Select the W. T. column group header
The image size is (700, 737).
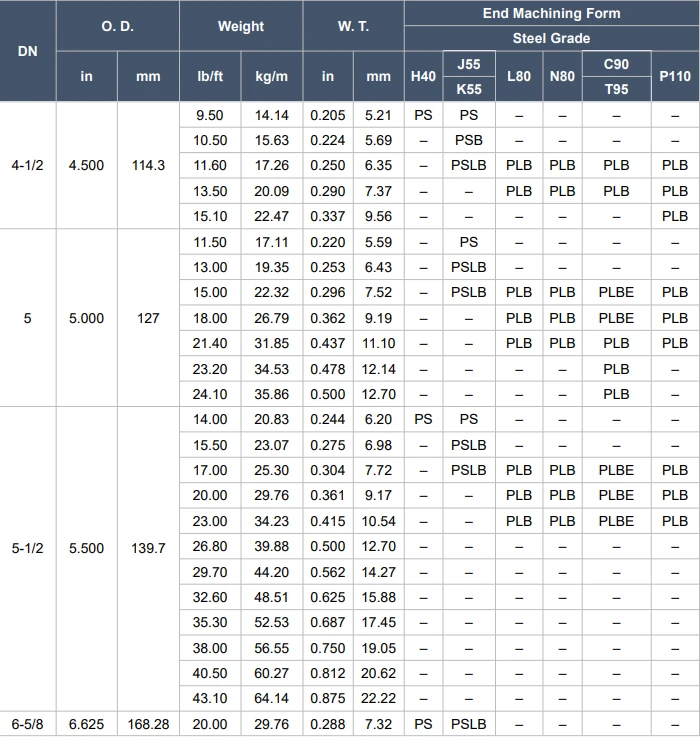[353, 26]
